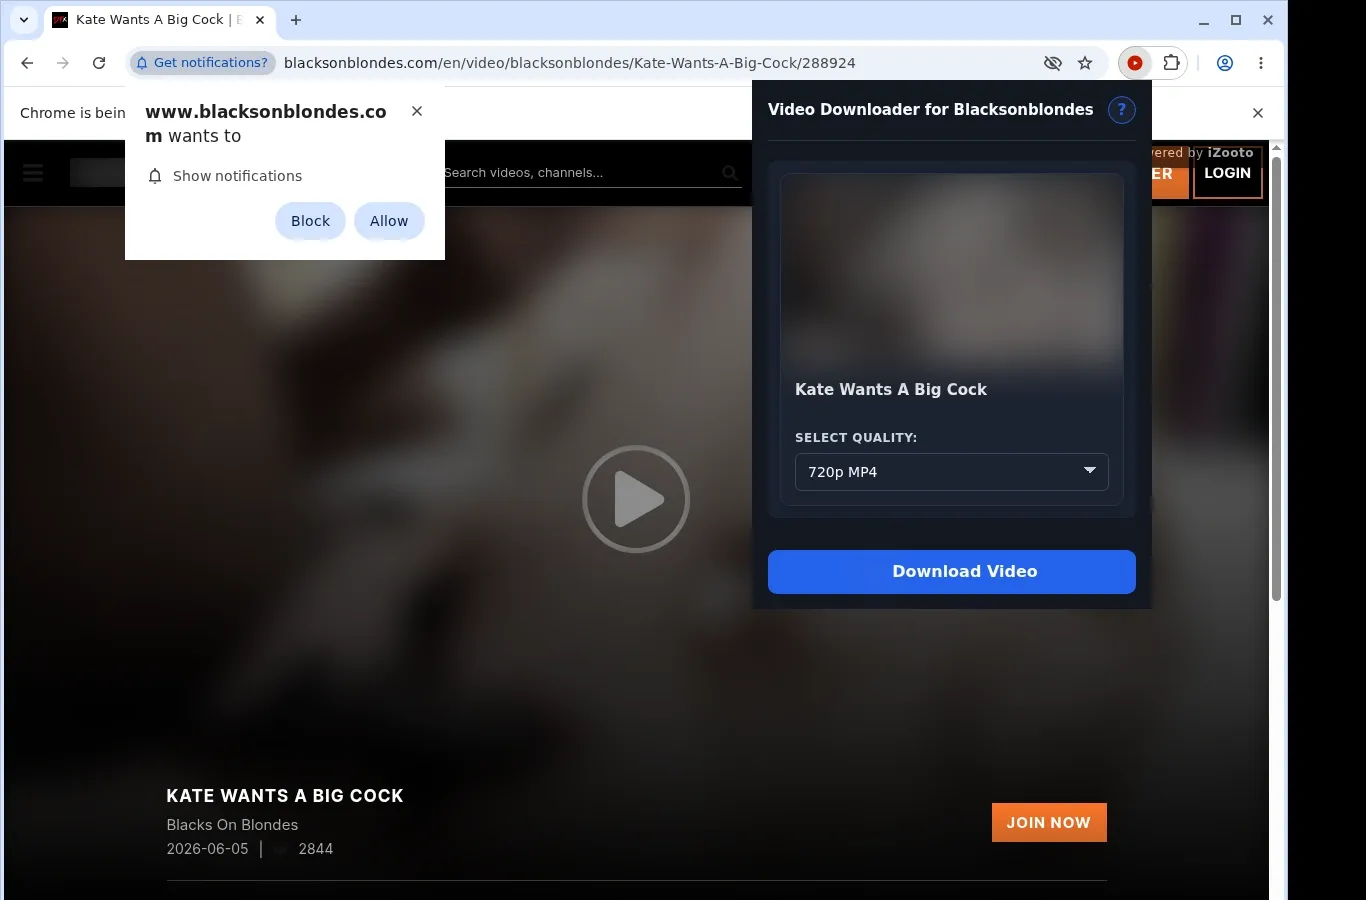Open the Extensions puzzle icon
Image resolution: width=1366 pixels, height=900 pixels.
point(1171,63)
